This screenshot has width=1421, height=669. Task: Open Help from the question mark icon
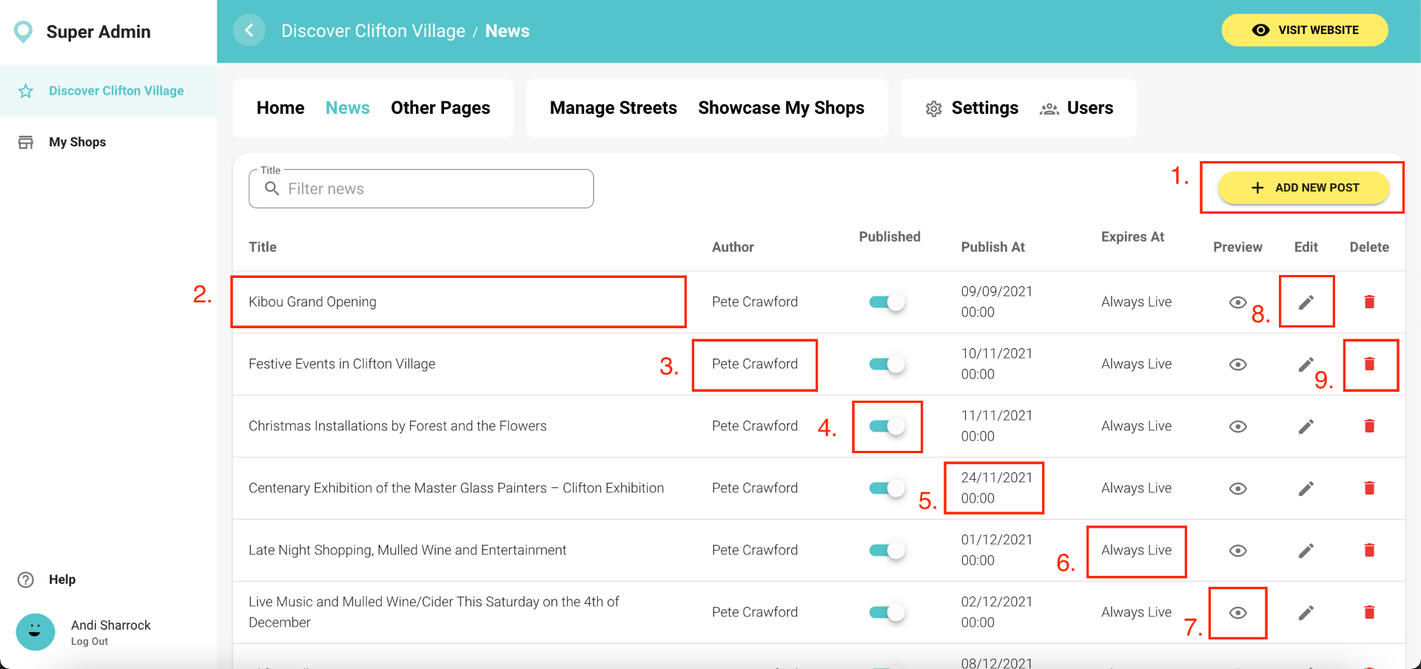pyautogui.click(x=26, y=580)
